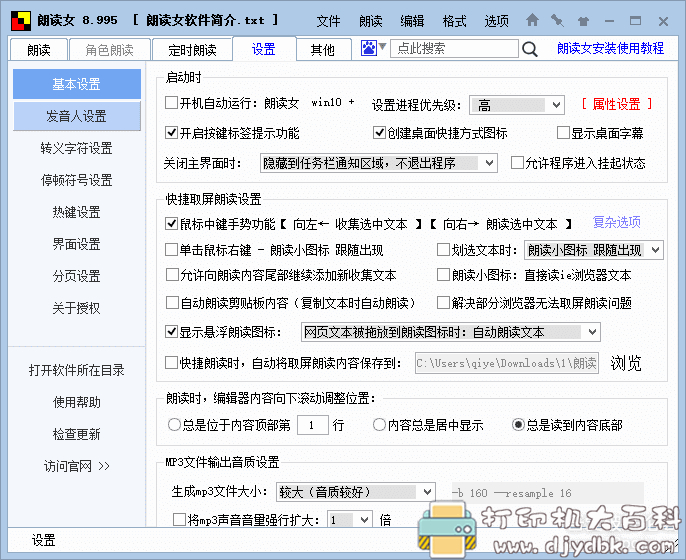Viewport: 686px width, 560px height.
Task: Click the save path input field
Action: [507, 364]
